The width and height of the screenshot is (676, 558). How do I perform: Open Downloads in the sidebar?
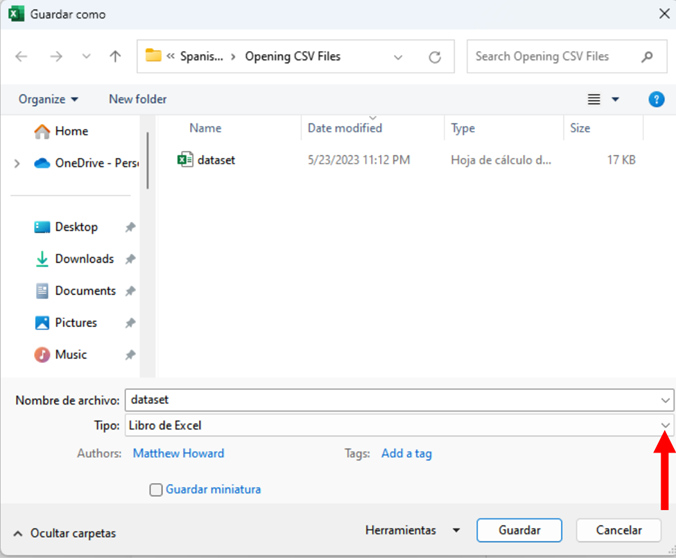point(84,259)
